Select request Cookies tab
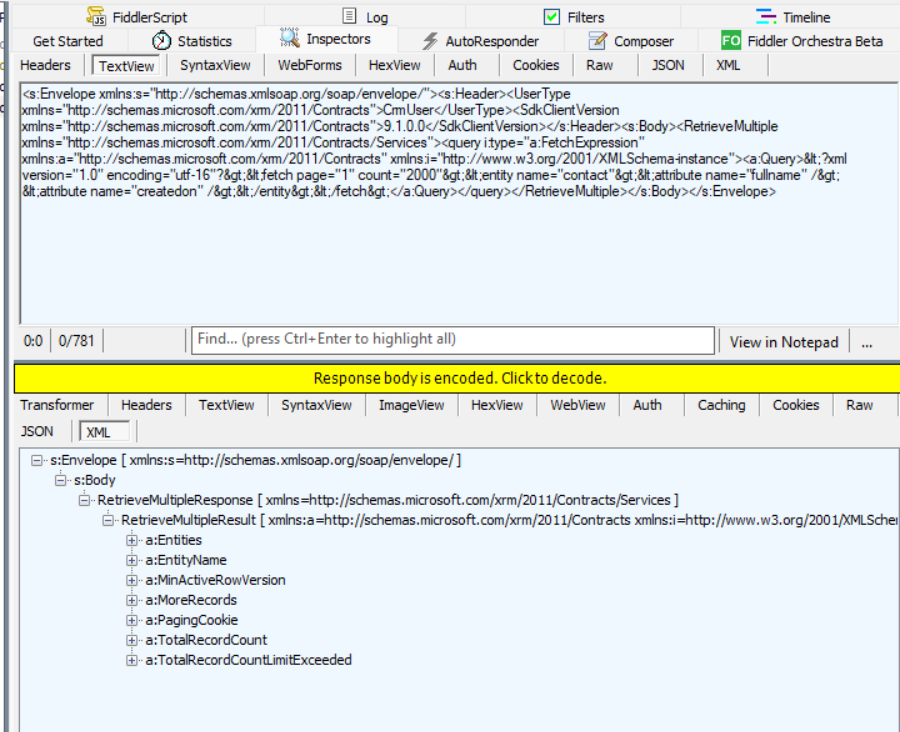 tap(536, 65)
